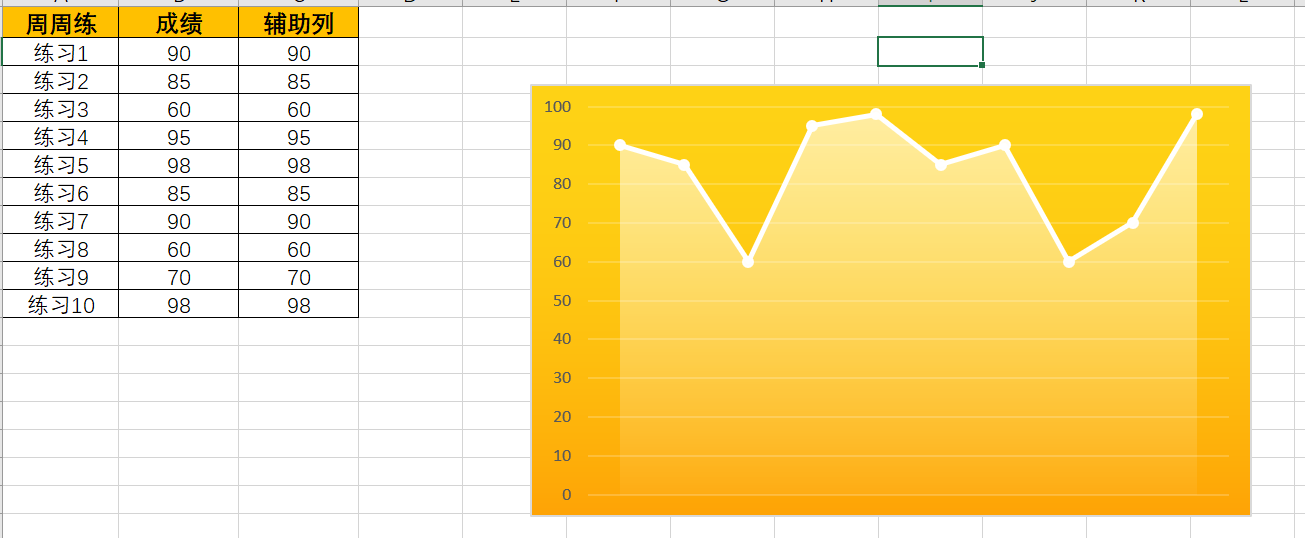Click 辅助列 value 98 in 练习10 row
This screenshot has width=1305, height=538.
(x=298, y=304)
